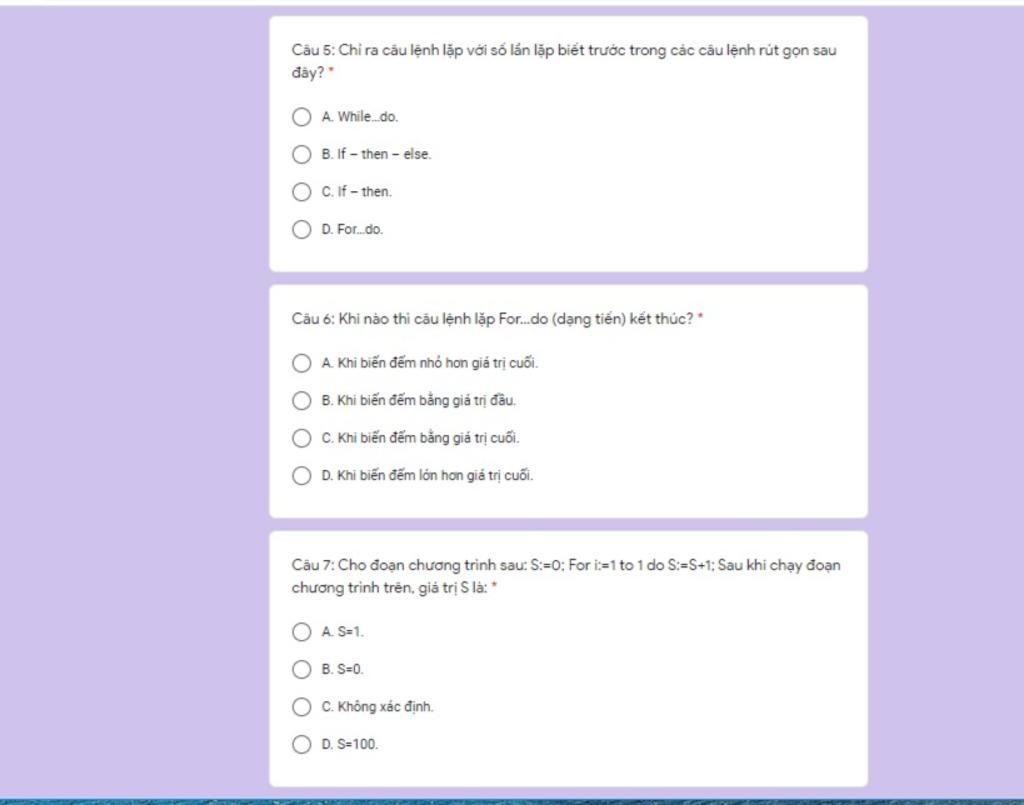
Task: Select answer A. While...do for Câu 5
Action: (301, 117)
